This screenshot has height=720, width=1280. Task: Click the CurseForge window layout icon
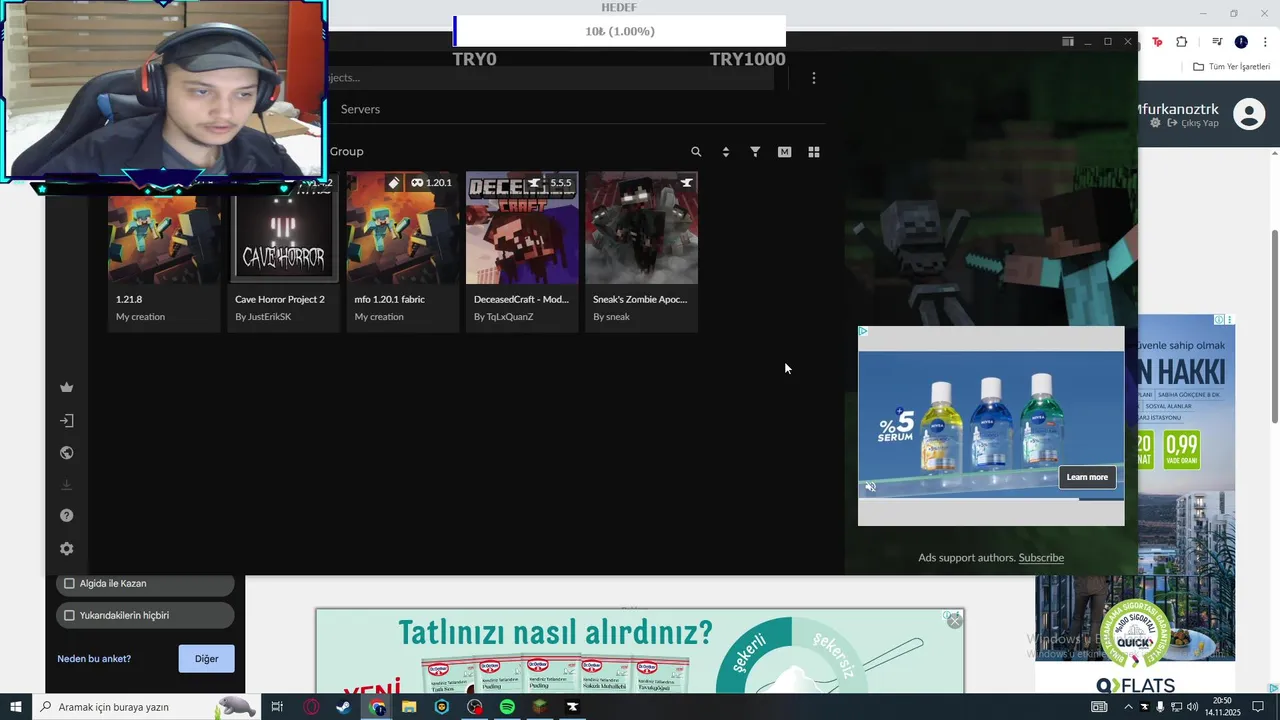(x=1068, y=42)
